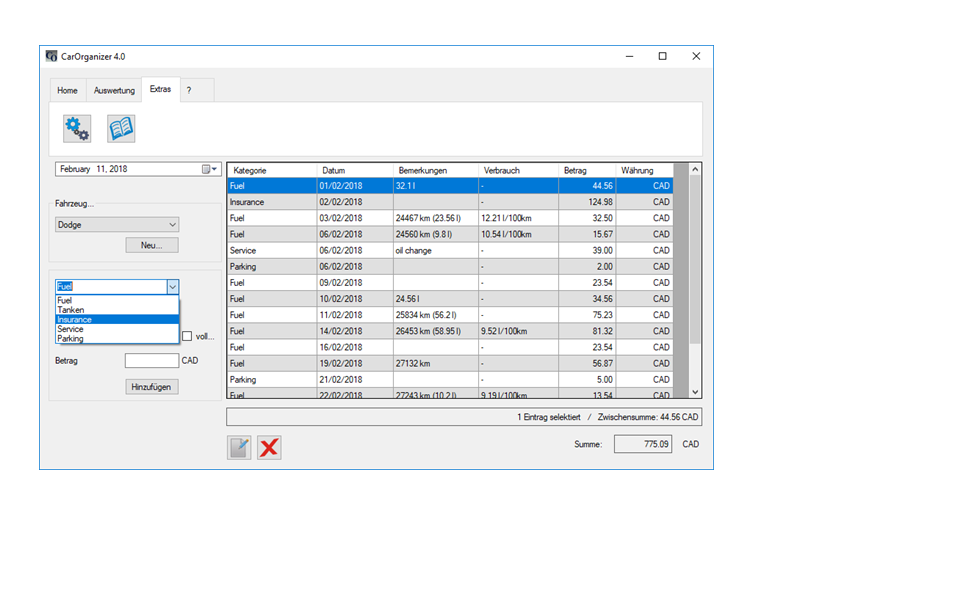Viewport: 960px width, 600px height.
Task: Delete entry with the red X icon
Action: pos(269,447)
